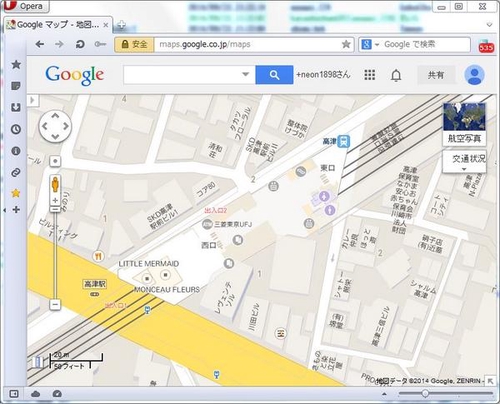Pan the map down with arrow control
Screen dimensions: 500x404
(x=55, y=137)
